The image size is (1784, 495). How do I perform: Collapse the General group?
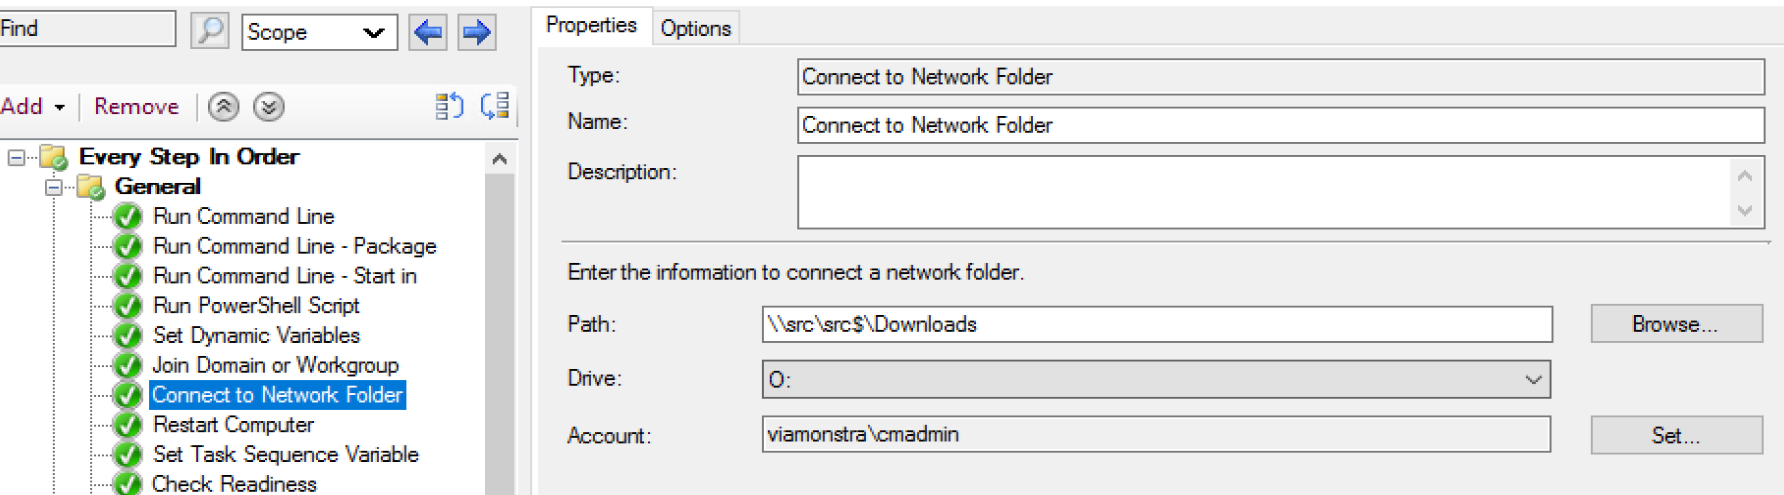point(54,187)
